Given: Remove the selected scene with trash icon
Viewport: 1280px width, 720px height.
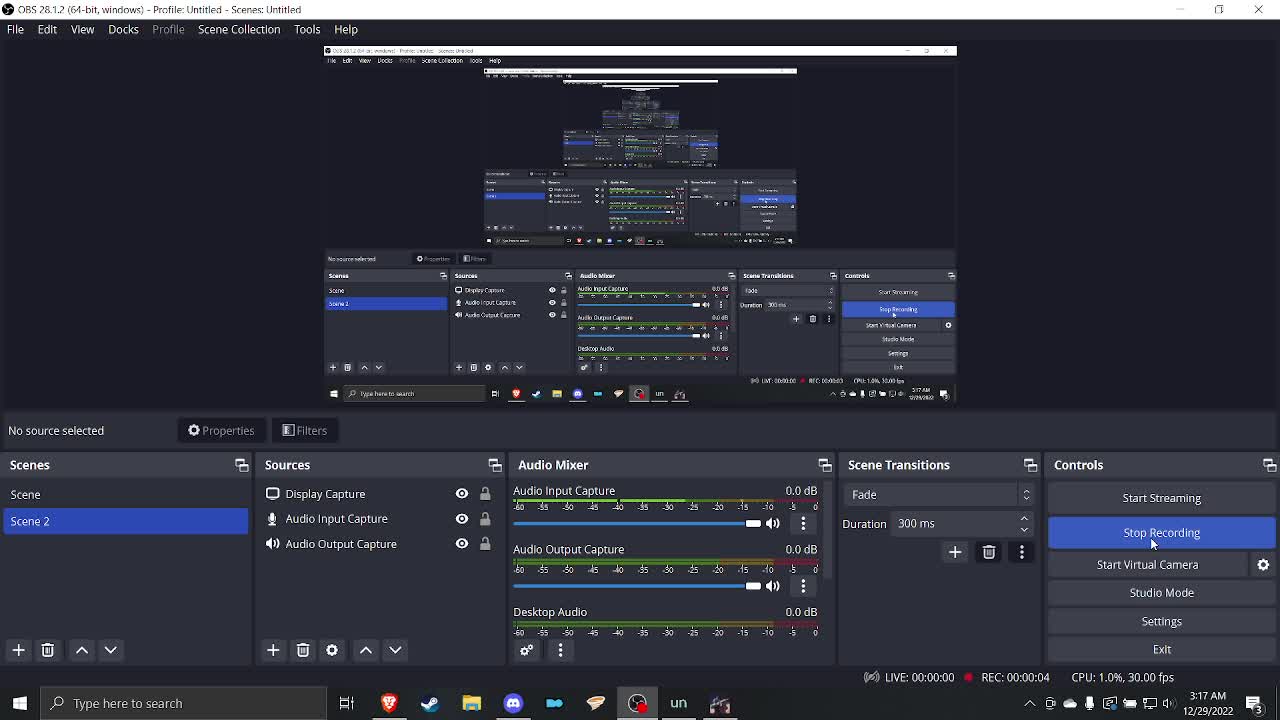Looking at the screenshot, I should [47, 650].
